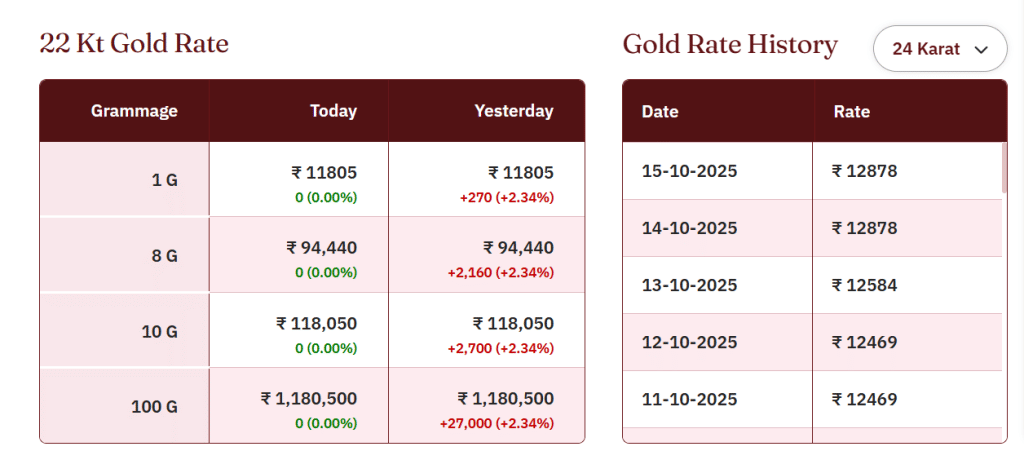Viewport: 1024px width, 451px height.
Task: Click the Date column header
Action: pyautogui.click(x=660, y=112)
